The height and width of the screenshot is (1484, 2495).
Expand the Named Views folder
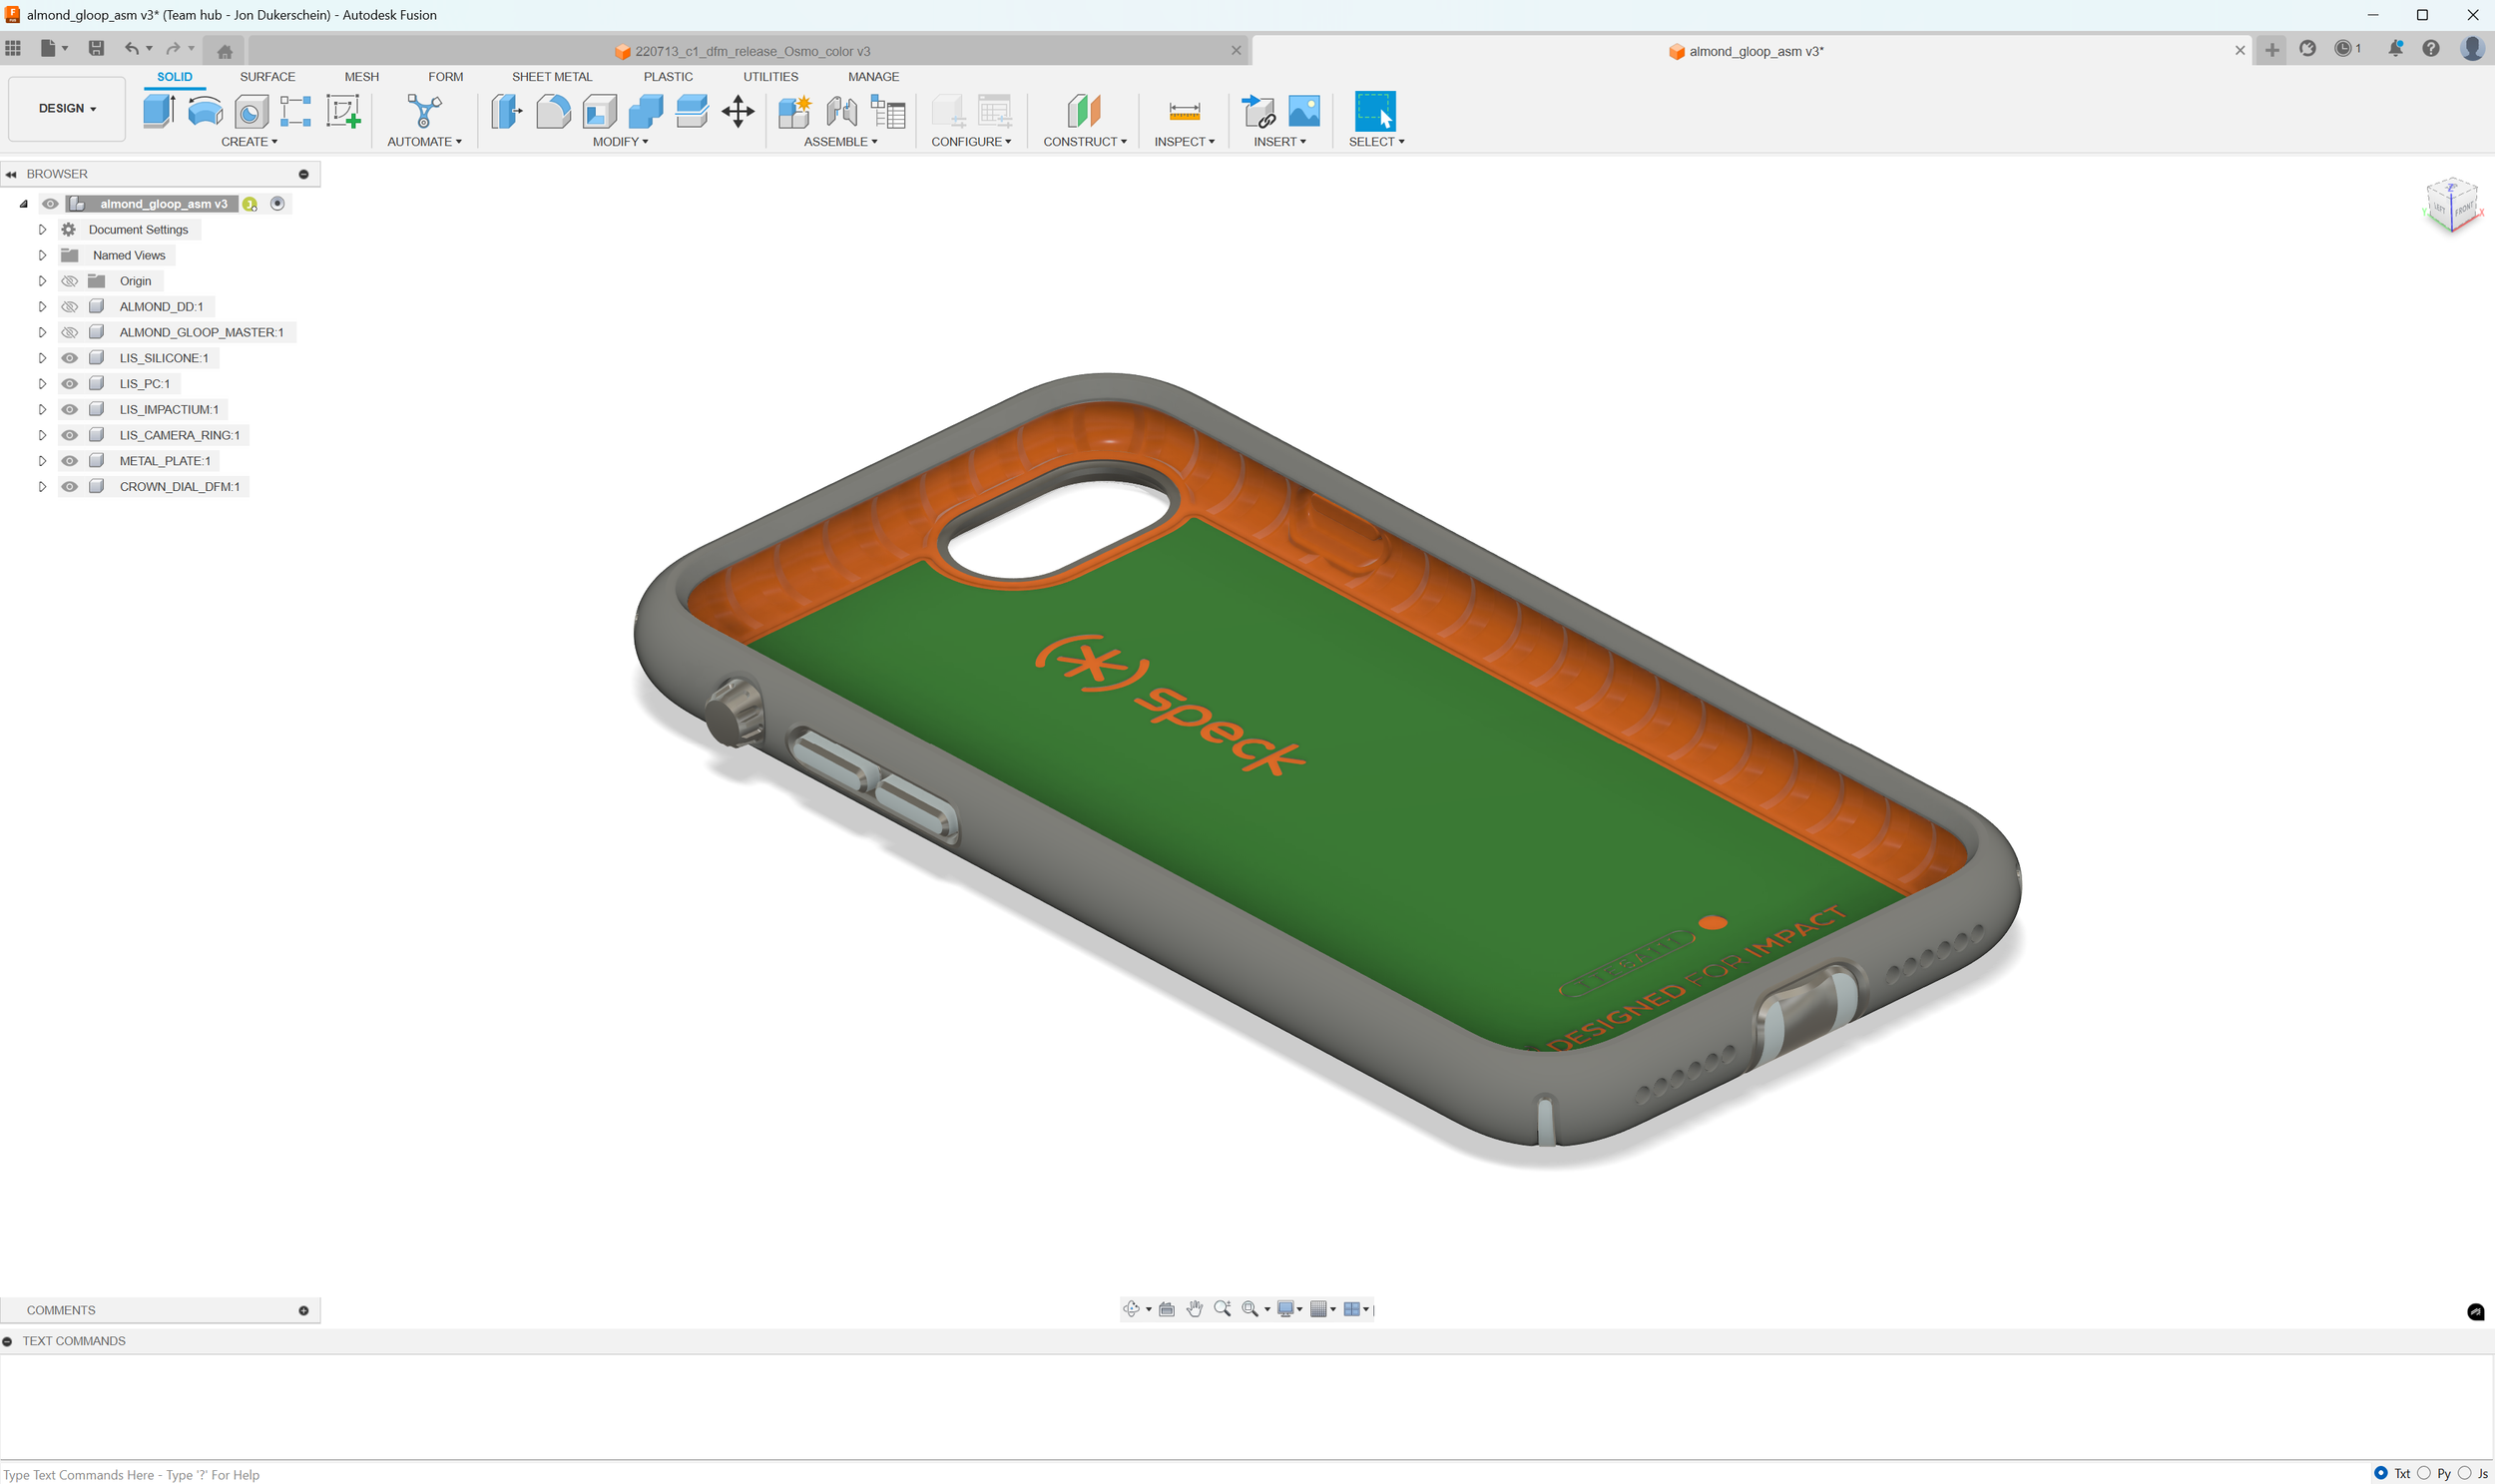42,255
